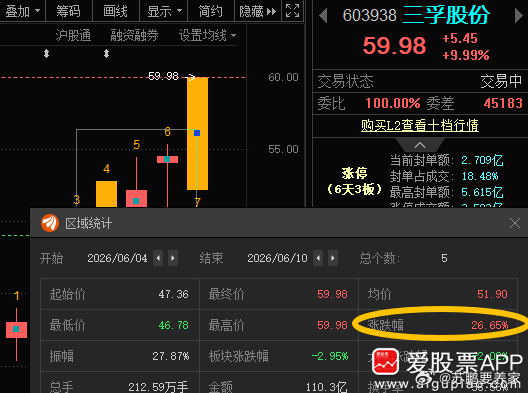Step end date 2026/06/10 backward

(318, 258)
